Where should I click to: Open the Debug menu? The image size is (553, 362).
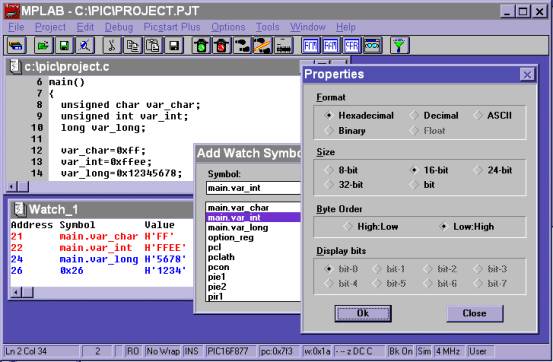click(119, 27)
